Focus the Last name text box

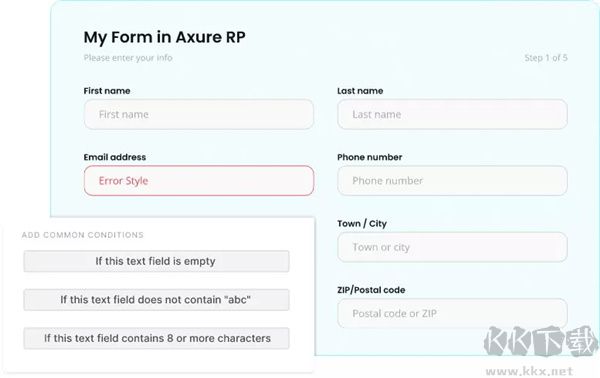452,114
